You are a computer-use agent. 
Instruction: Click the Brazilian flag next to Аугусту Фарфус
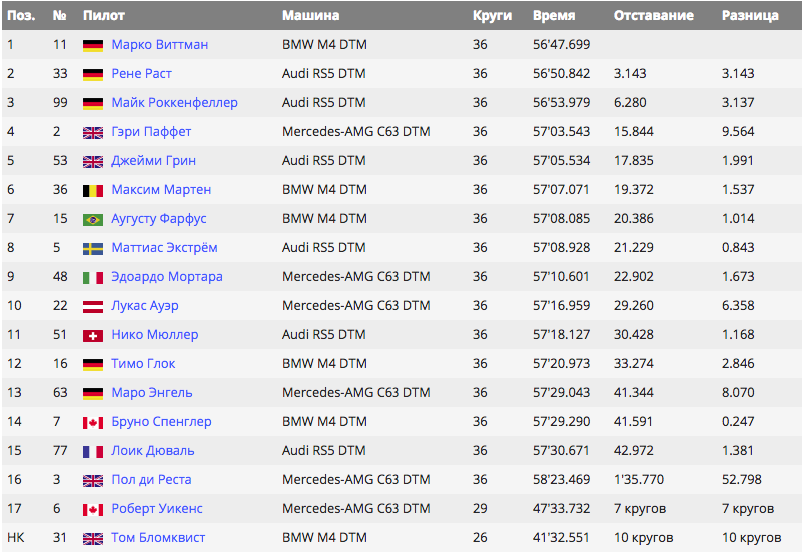pyautogui.click(x=93, y=219)
